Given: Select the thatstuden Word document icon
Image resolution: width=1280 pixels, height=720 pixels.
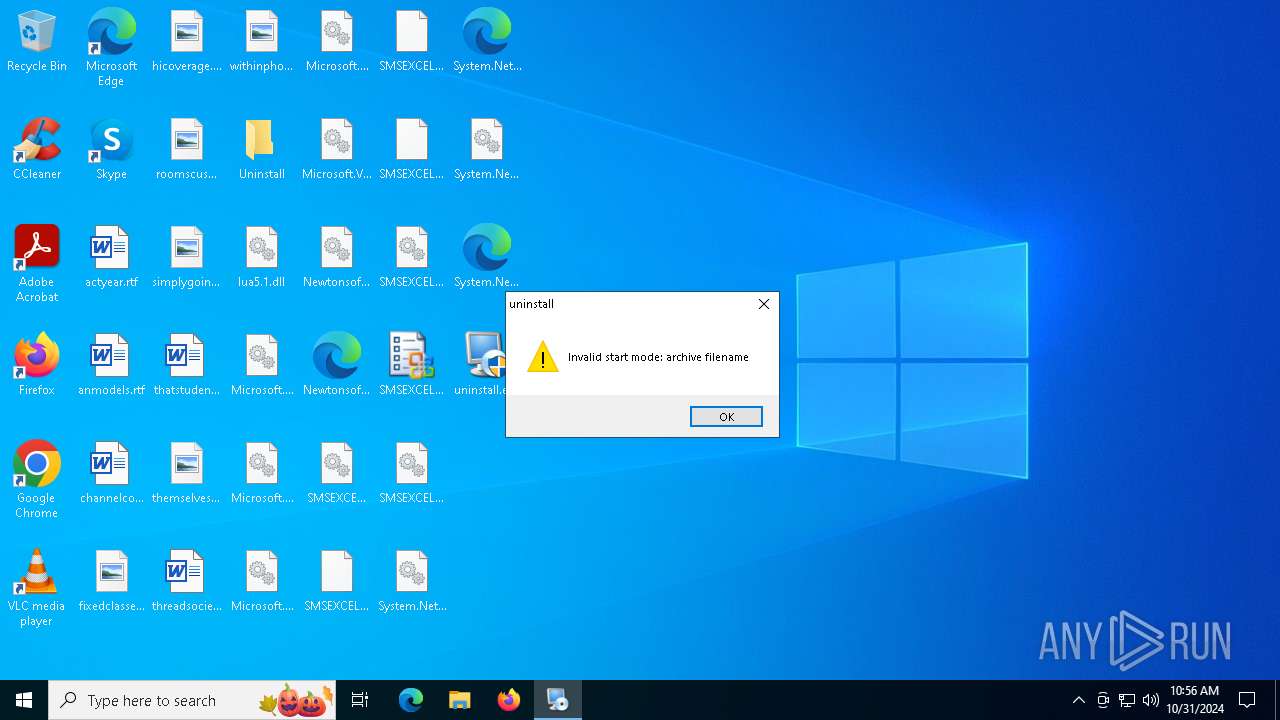Looking at the screenshot, I should pyautogui.click(x=187, y=366).
